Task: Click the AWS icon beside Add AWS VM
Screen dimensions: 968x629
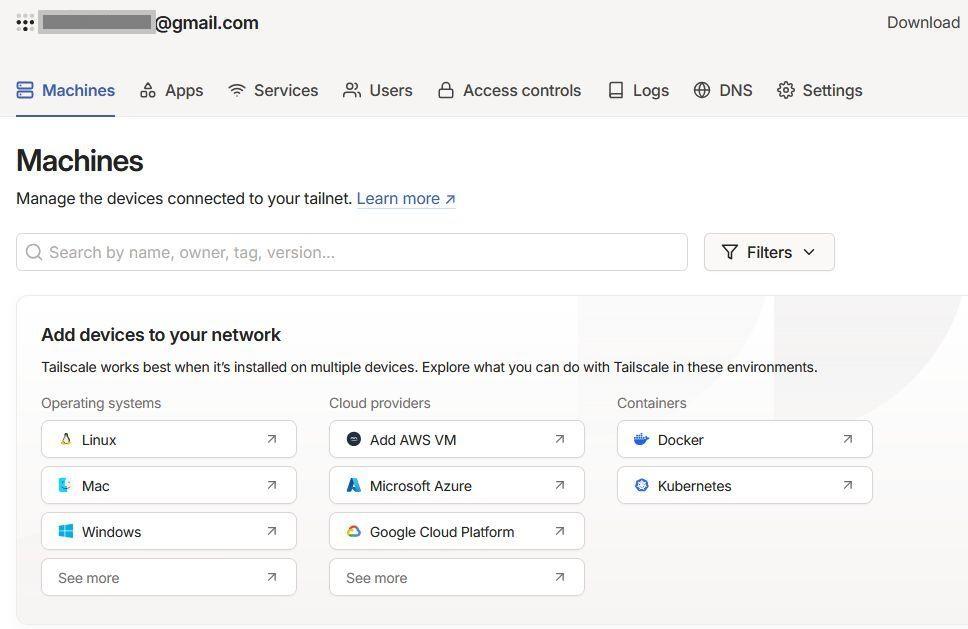Action: tap(353, 439)
